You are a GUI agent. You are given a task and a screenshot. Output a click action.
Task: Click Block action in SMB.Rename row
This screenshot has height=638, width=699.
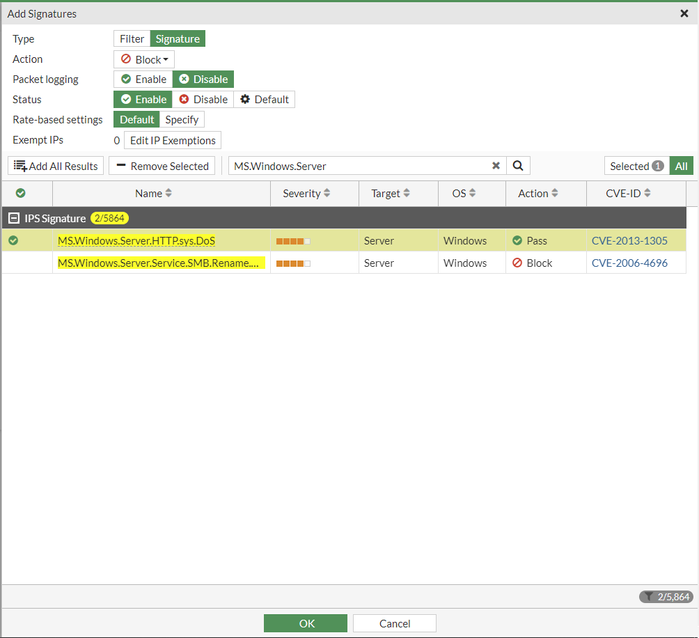tap(532, 263)
